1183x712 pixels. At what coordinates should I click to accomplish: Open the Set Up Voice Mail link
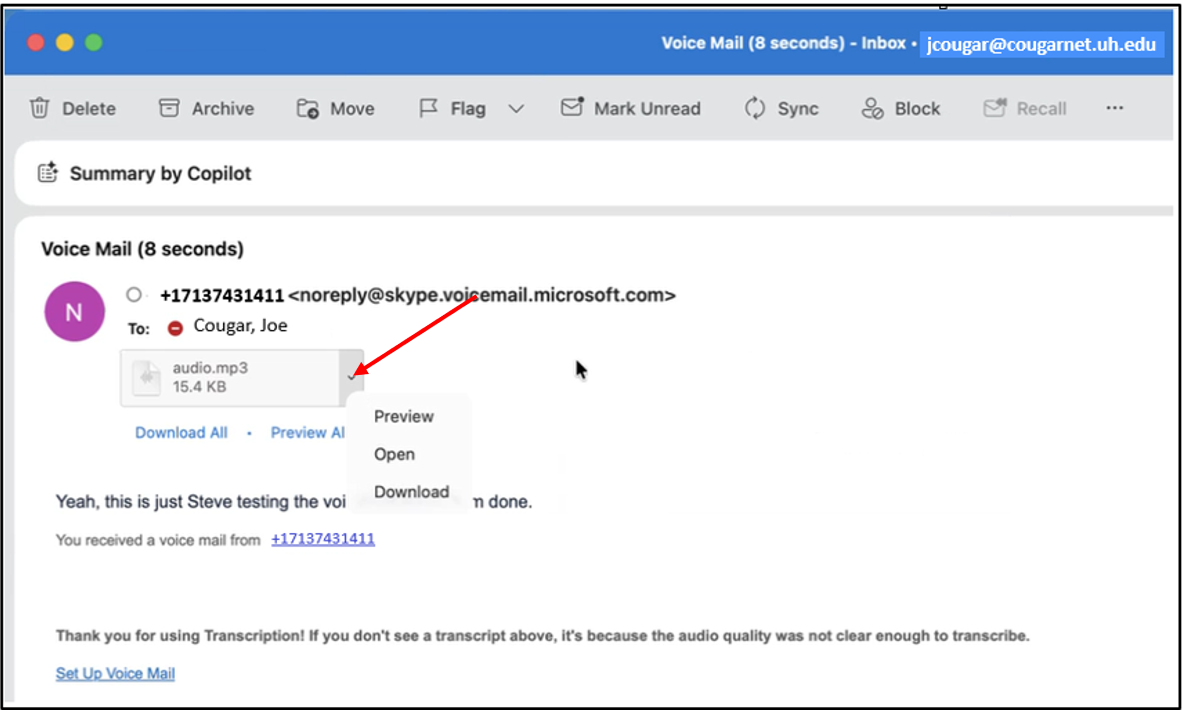pyautogui.click(x=115, y=674)
